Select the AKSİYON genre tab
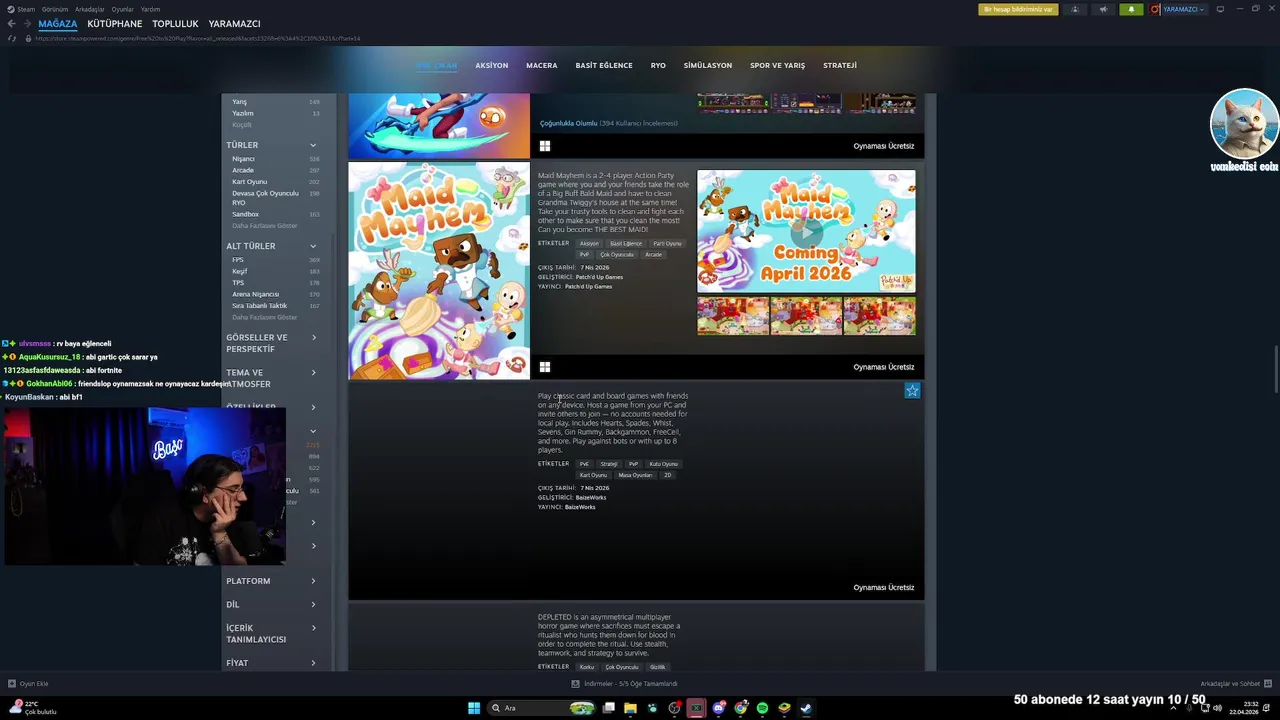This screenshot has height=720, width=1280. pos(492,65)
